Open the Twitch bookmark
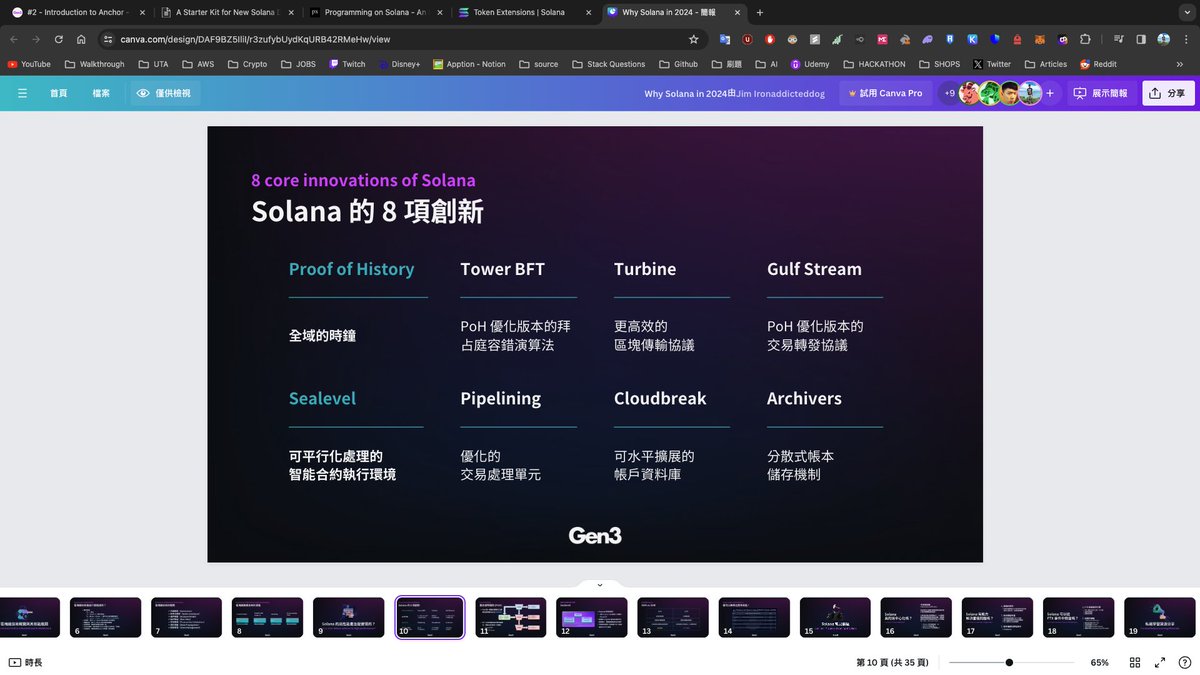Viewport: 1200px width, 675px height. pyautogui.click(x=347, y=64)
